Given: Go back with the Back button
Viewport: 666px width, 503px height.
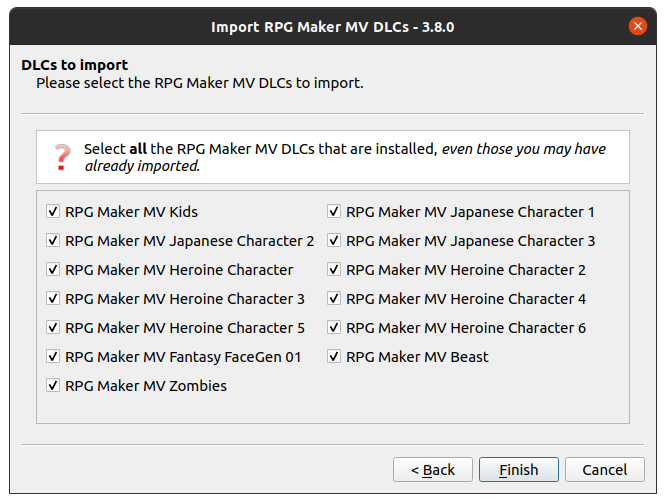Looking at the screenshot, I should pyautogui.click(x=432, y=469).
